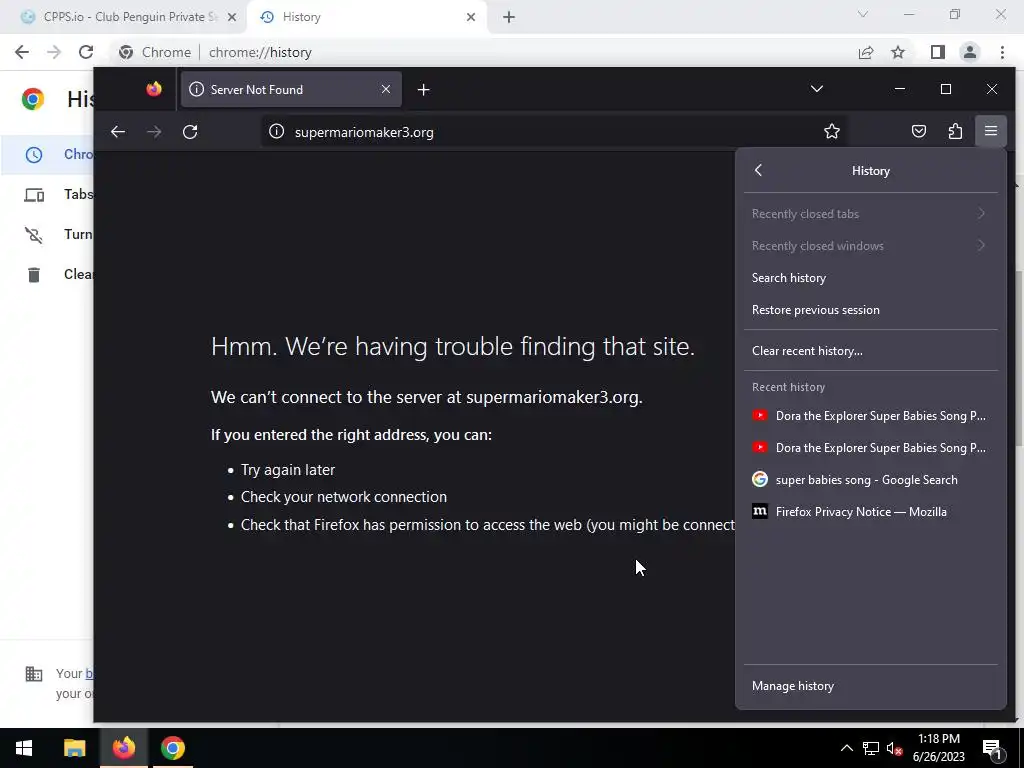Show hidden system tray icons
This screenshot has width=1024, height=768.
click(x=846, y=748)
